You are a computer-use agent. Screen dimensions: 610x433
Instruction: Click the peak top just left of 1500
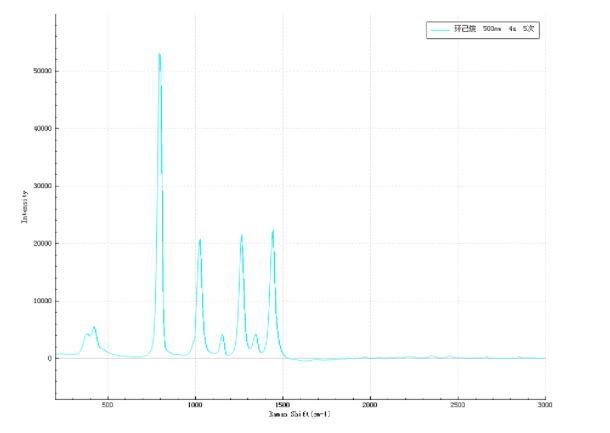[272, 231]
